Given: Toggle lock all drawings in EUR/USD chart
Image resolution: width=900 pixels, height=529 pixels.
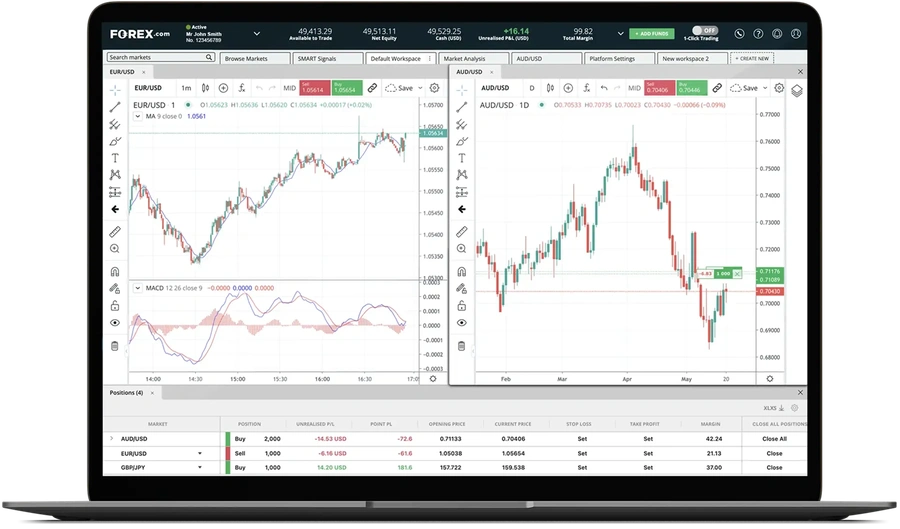Looking at the screenshot, I should (x=115, y=306).
